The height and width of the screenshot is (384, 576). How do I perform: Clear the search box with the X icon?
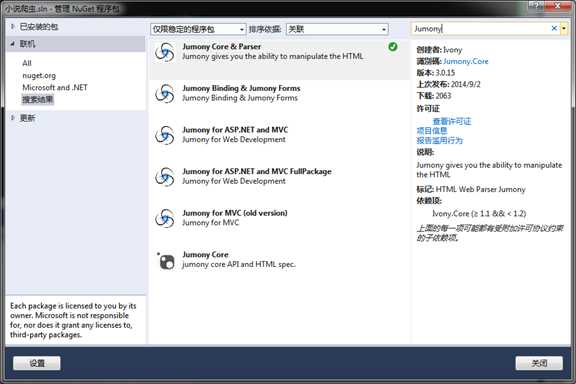click(x=554, y=28)
